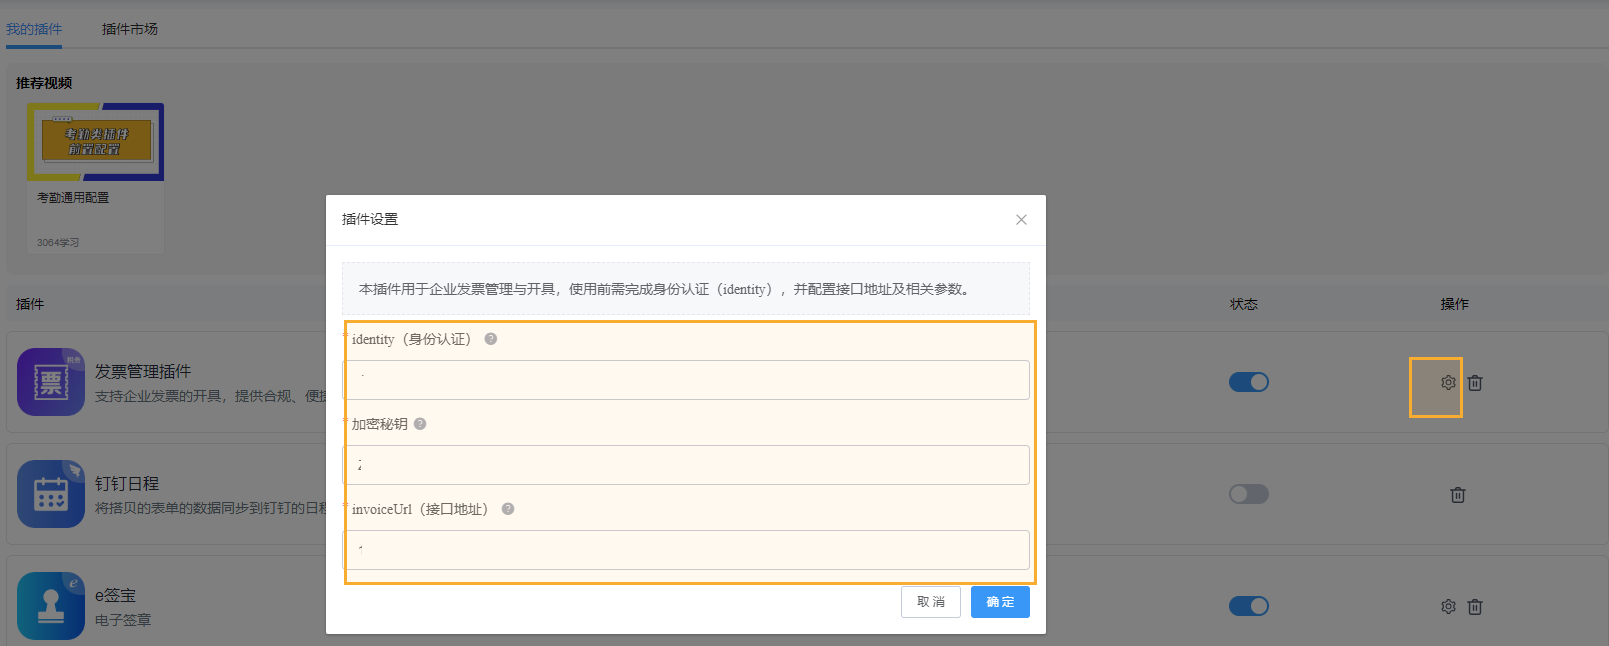Click help icon beside identity（身份认证）
The height and width of the screenshot is (646, 1609).
(491, 339)
